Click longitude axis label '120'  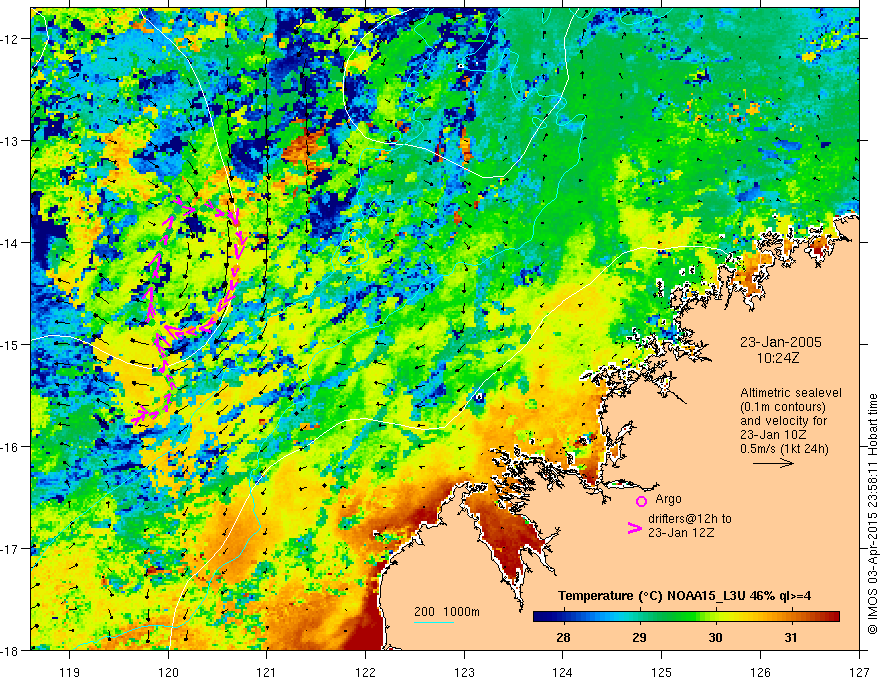tap(168, 672)
